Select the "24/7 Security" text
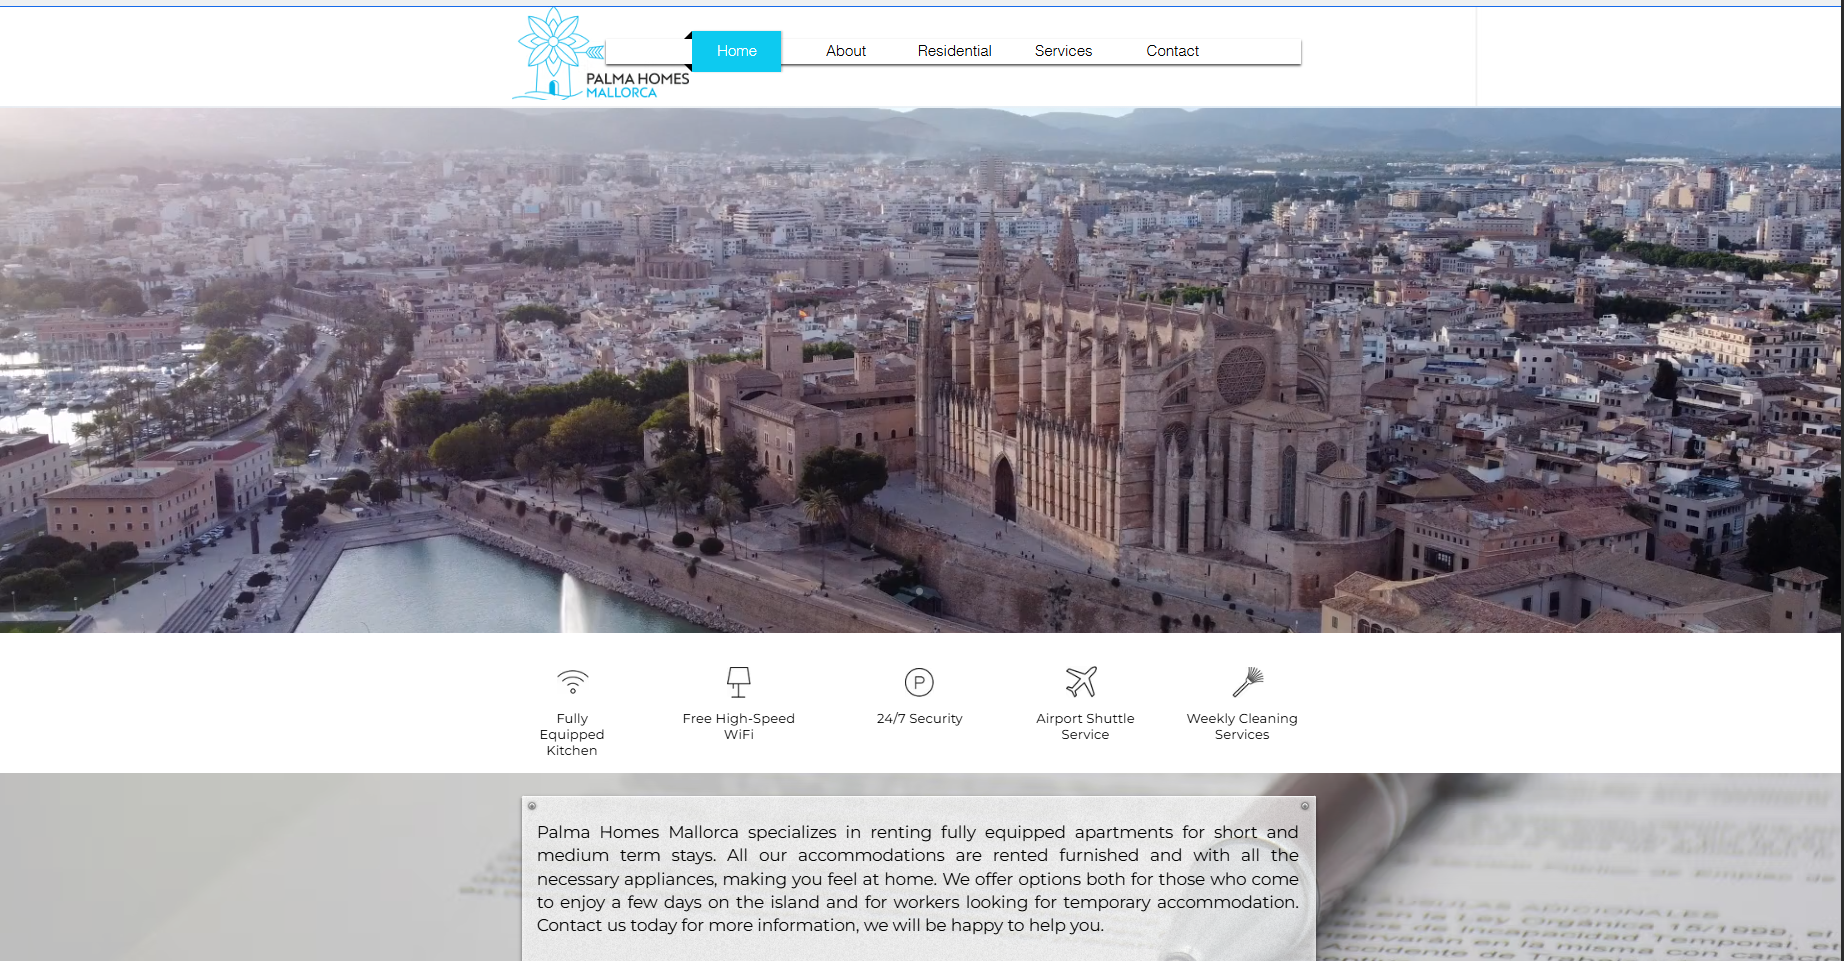The width and height of the screenshot is (1844, 961). tap(919, 718)
